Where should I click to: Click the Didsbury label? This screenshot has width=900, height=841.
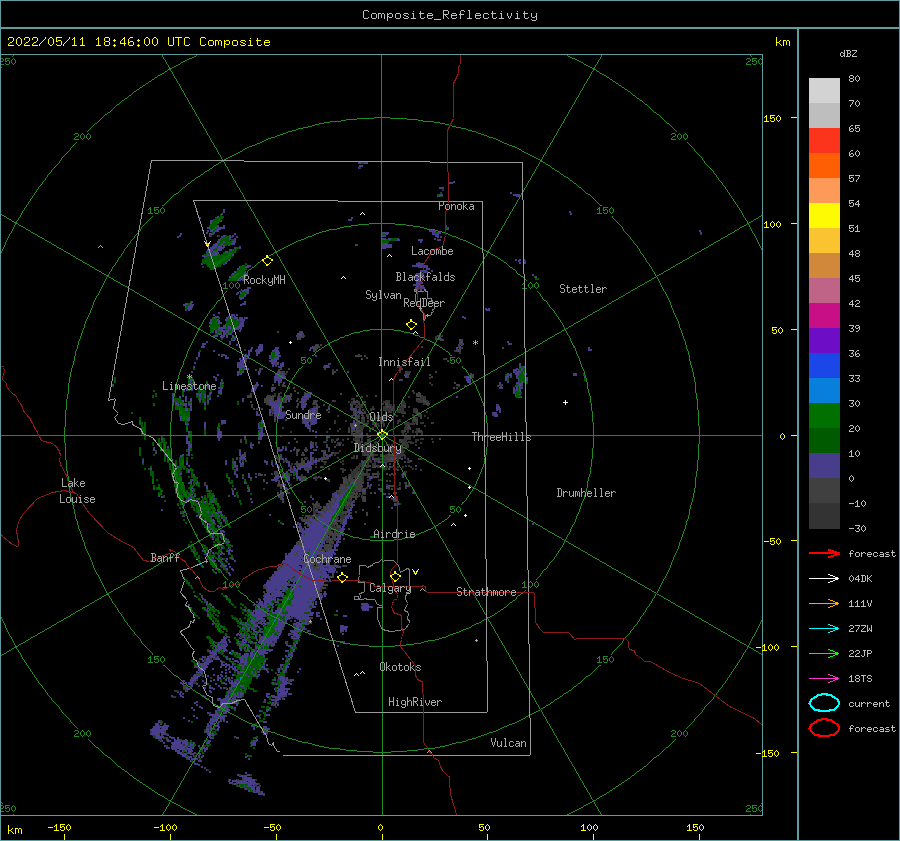click(377, 448)
